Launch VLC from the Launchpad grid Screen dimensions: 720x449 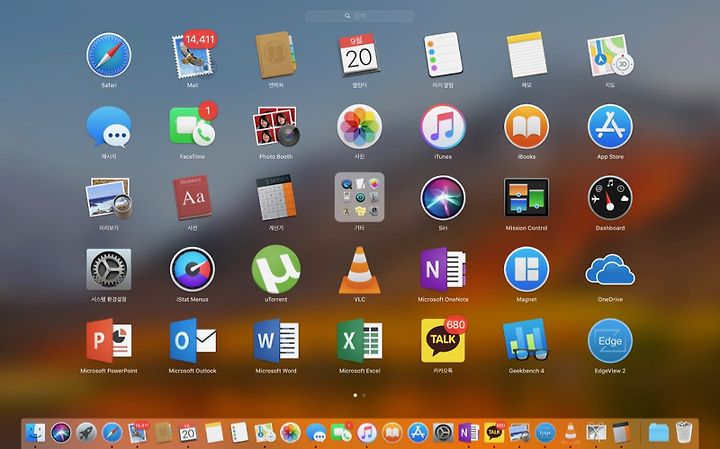coord(360,270)
